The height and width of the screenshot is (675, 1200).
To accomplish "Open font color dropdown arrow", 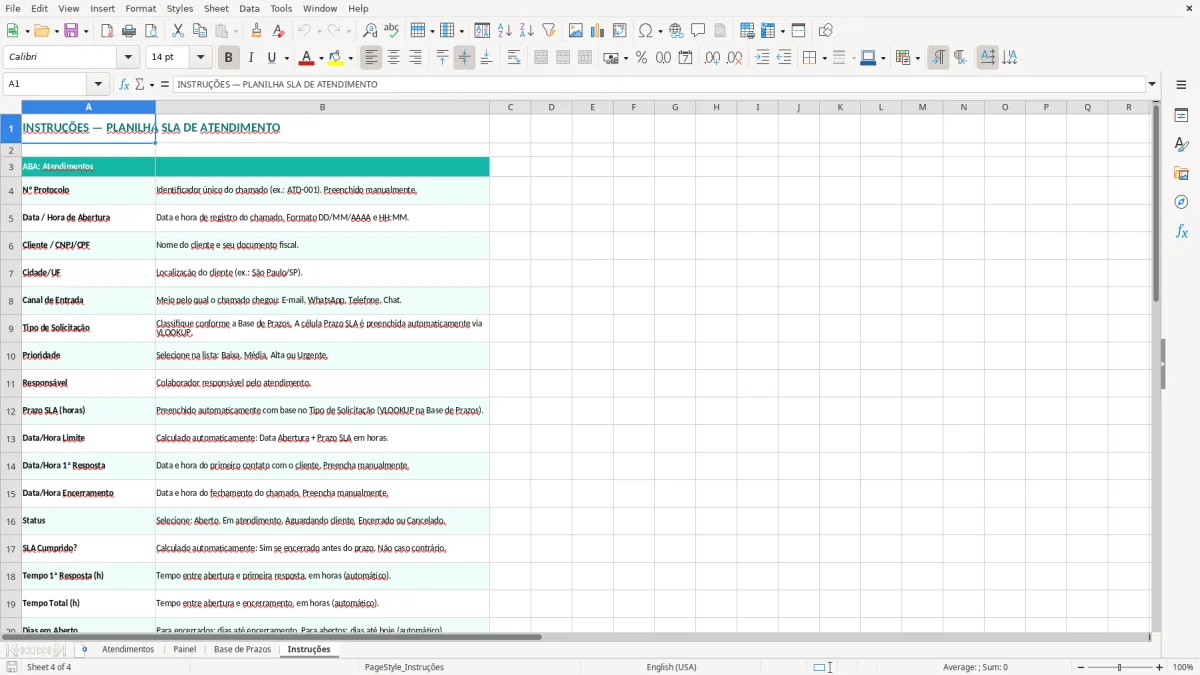I will 323,58.
